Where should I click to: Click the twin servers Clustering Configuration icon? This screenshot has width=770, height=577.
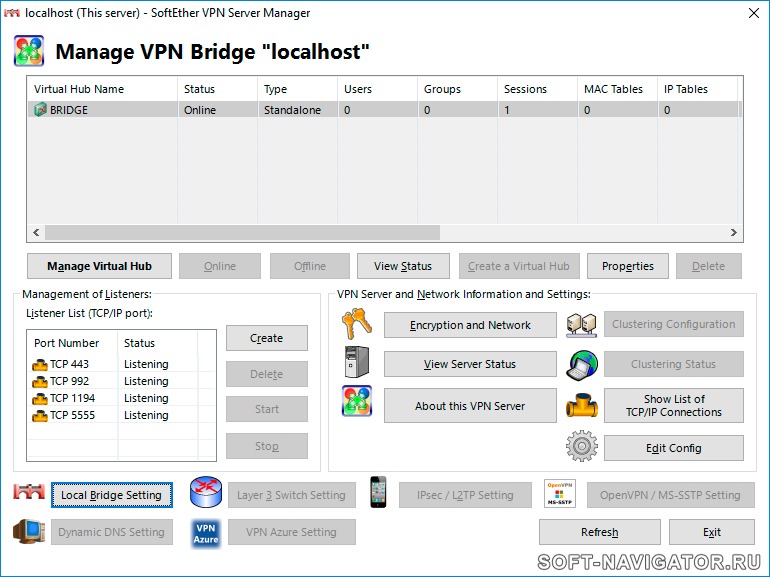point(581,325)
